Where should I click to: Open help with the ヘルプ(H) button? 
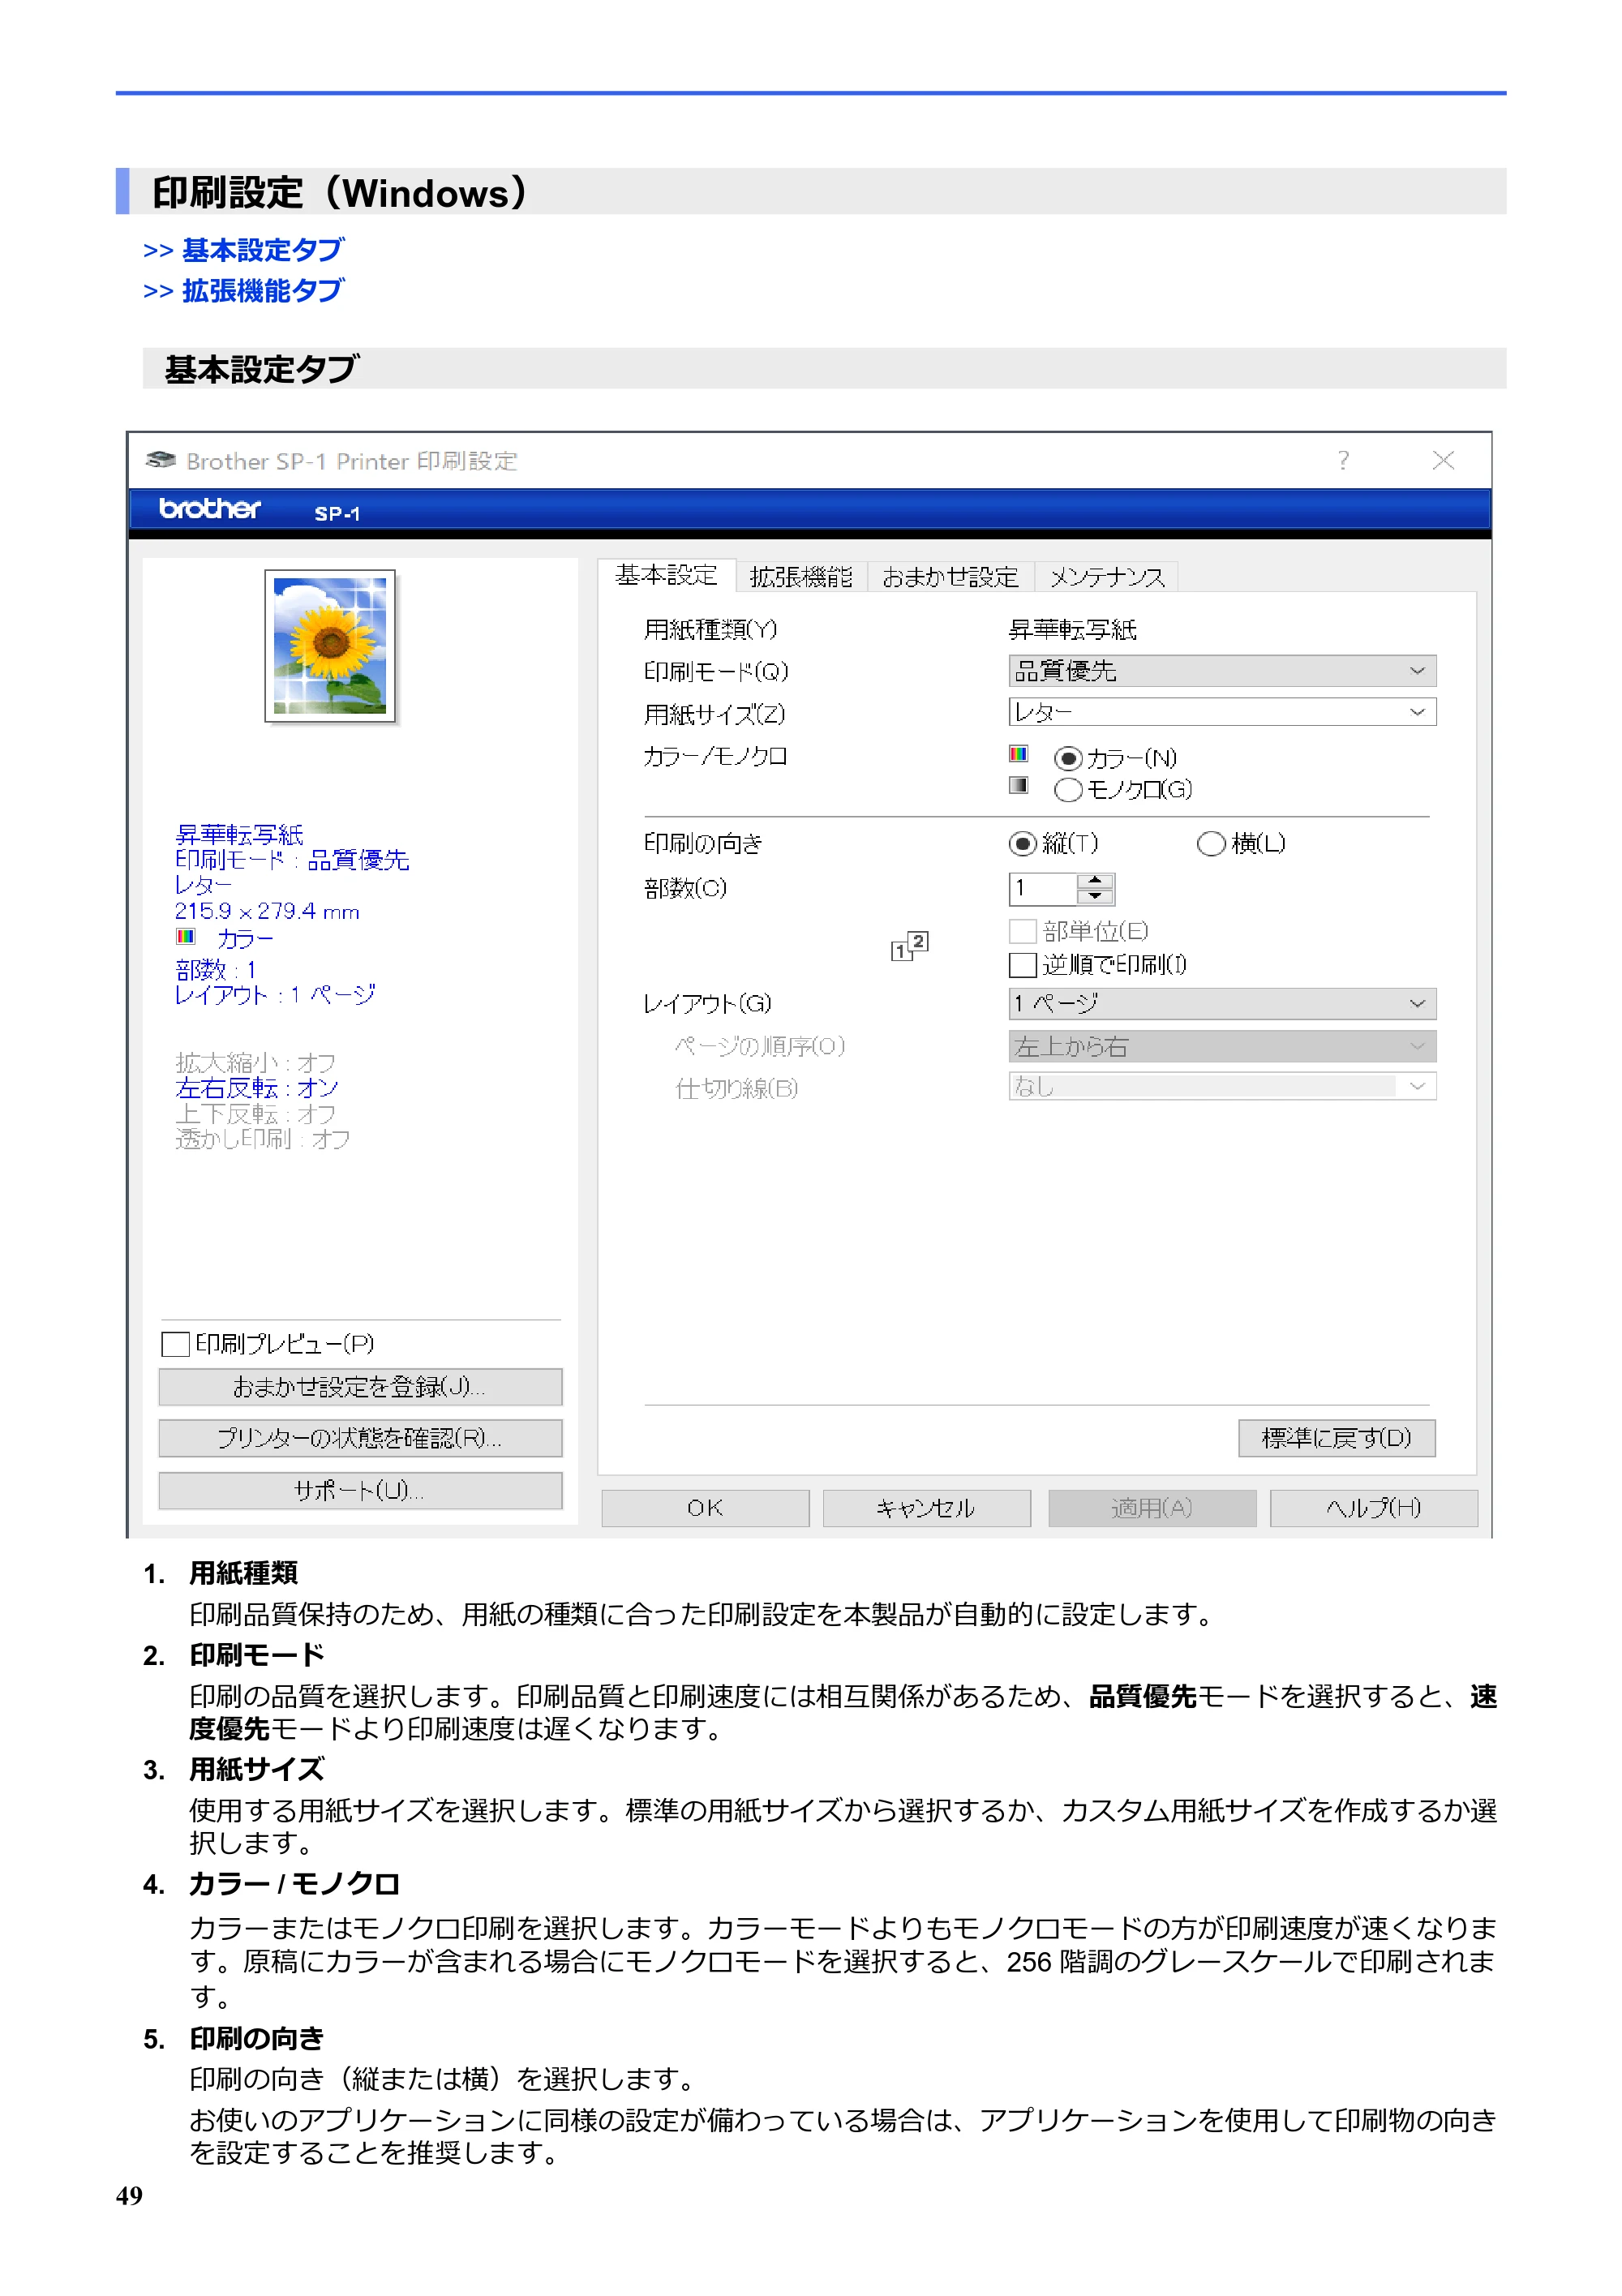coord(1373,1508)
